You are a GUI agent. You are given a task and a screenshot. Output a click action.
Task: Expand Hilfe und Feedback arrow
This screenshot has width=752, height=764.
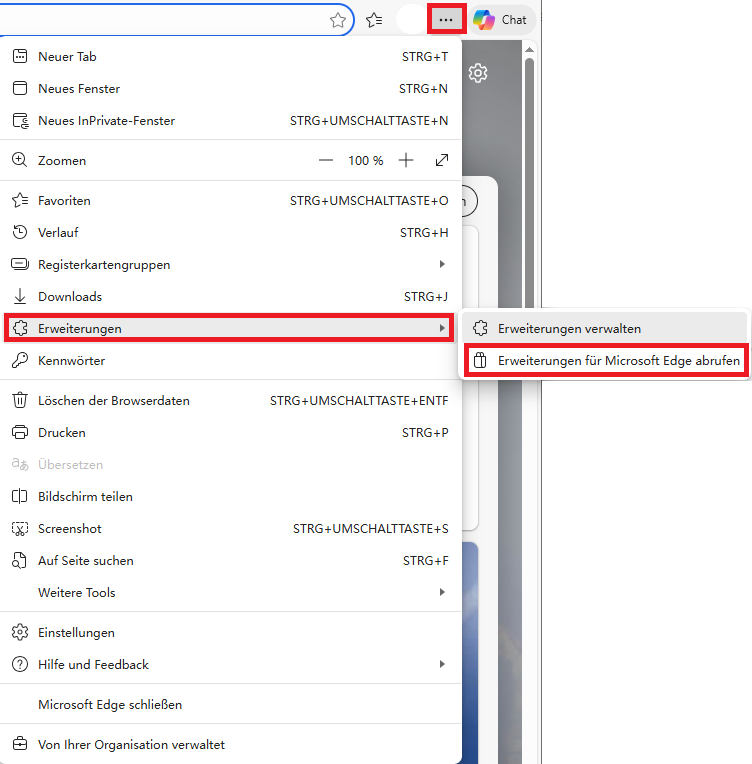point(442,664)
